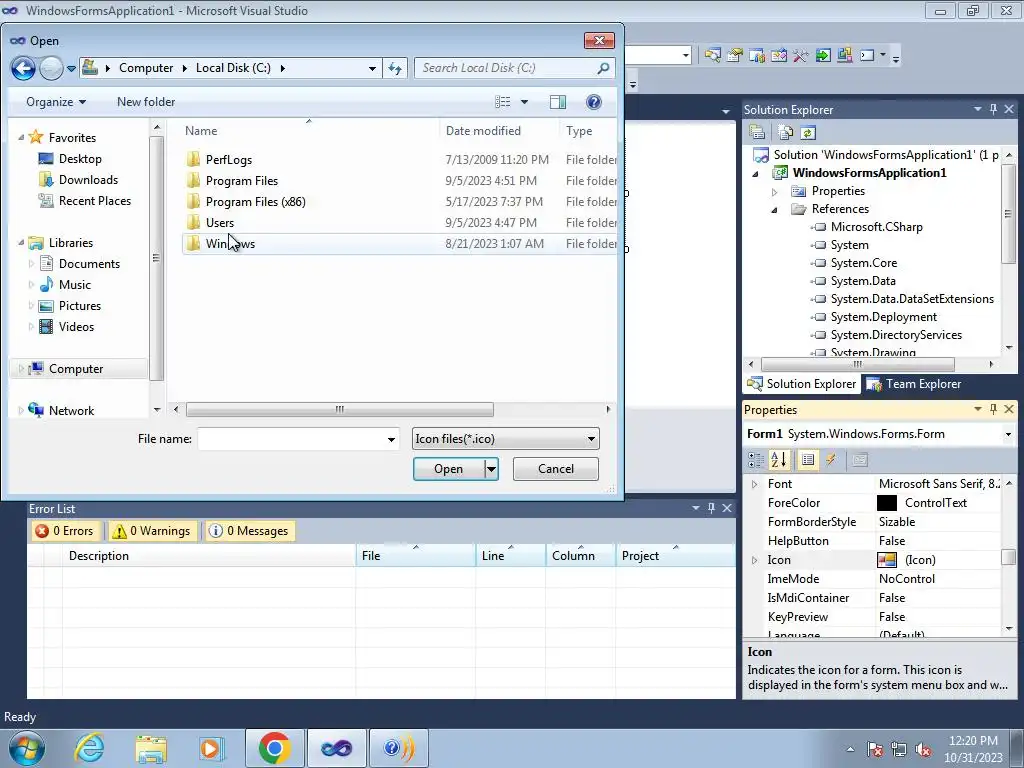The image size is (1024, 768).
Task: Open Find in Files from Visual Studio toolbar
Action: (712, 56)
